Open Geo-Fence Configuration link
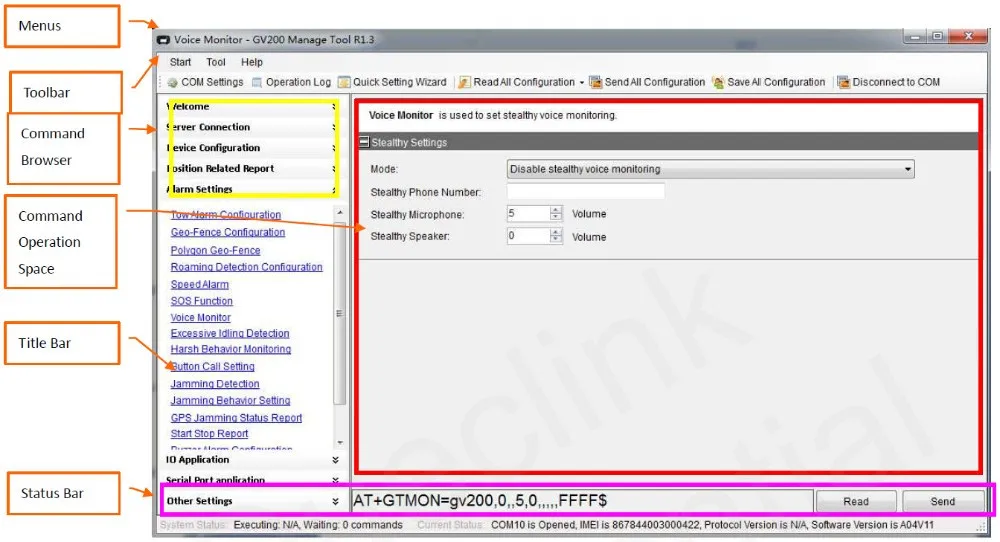 (x=228, y=232)
